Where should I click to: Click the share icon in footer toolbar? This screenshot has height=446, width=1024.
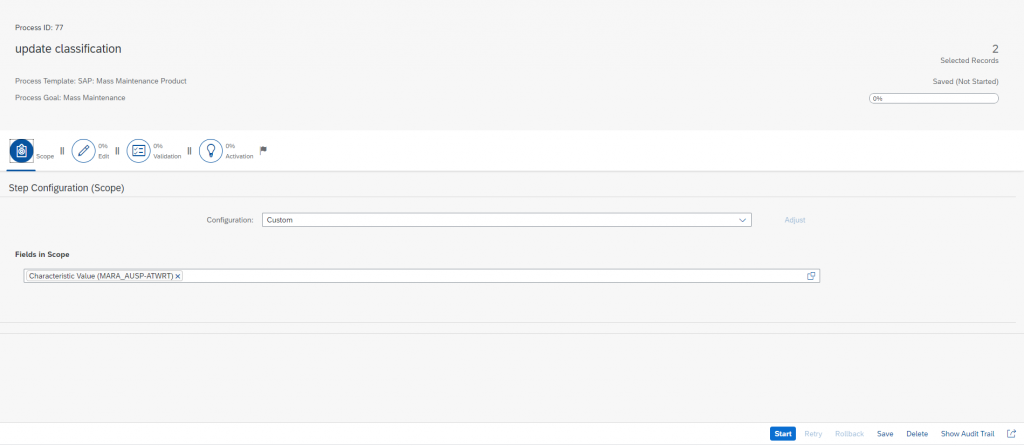pos(1012,434)
